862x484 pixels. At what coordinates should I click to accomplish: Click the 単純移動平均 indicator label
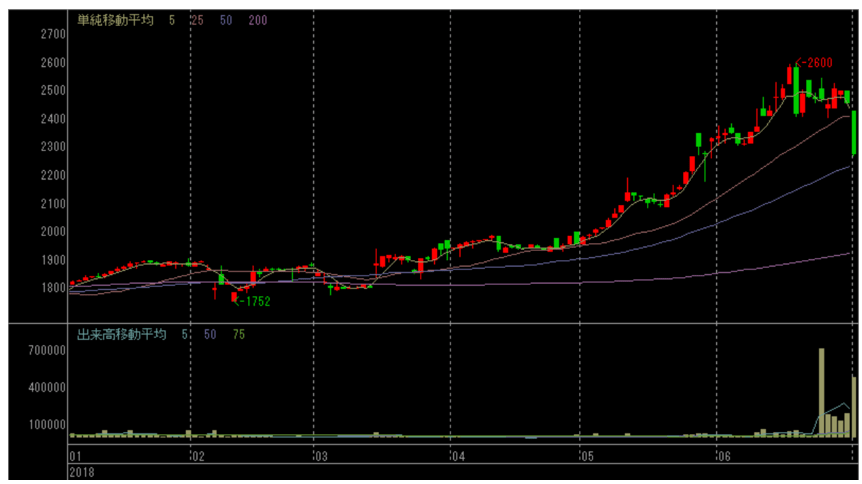[x=115, y=19]
